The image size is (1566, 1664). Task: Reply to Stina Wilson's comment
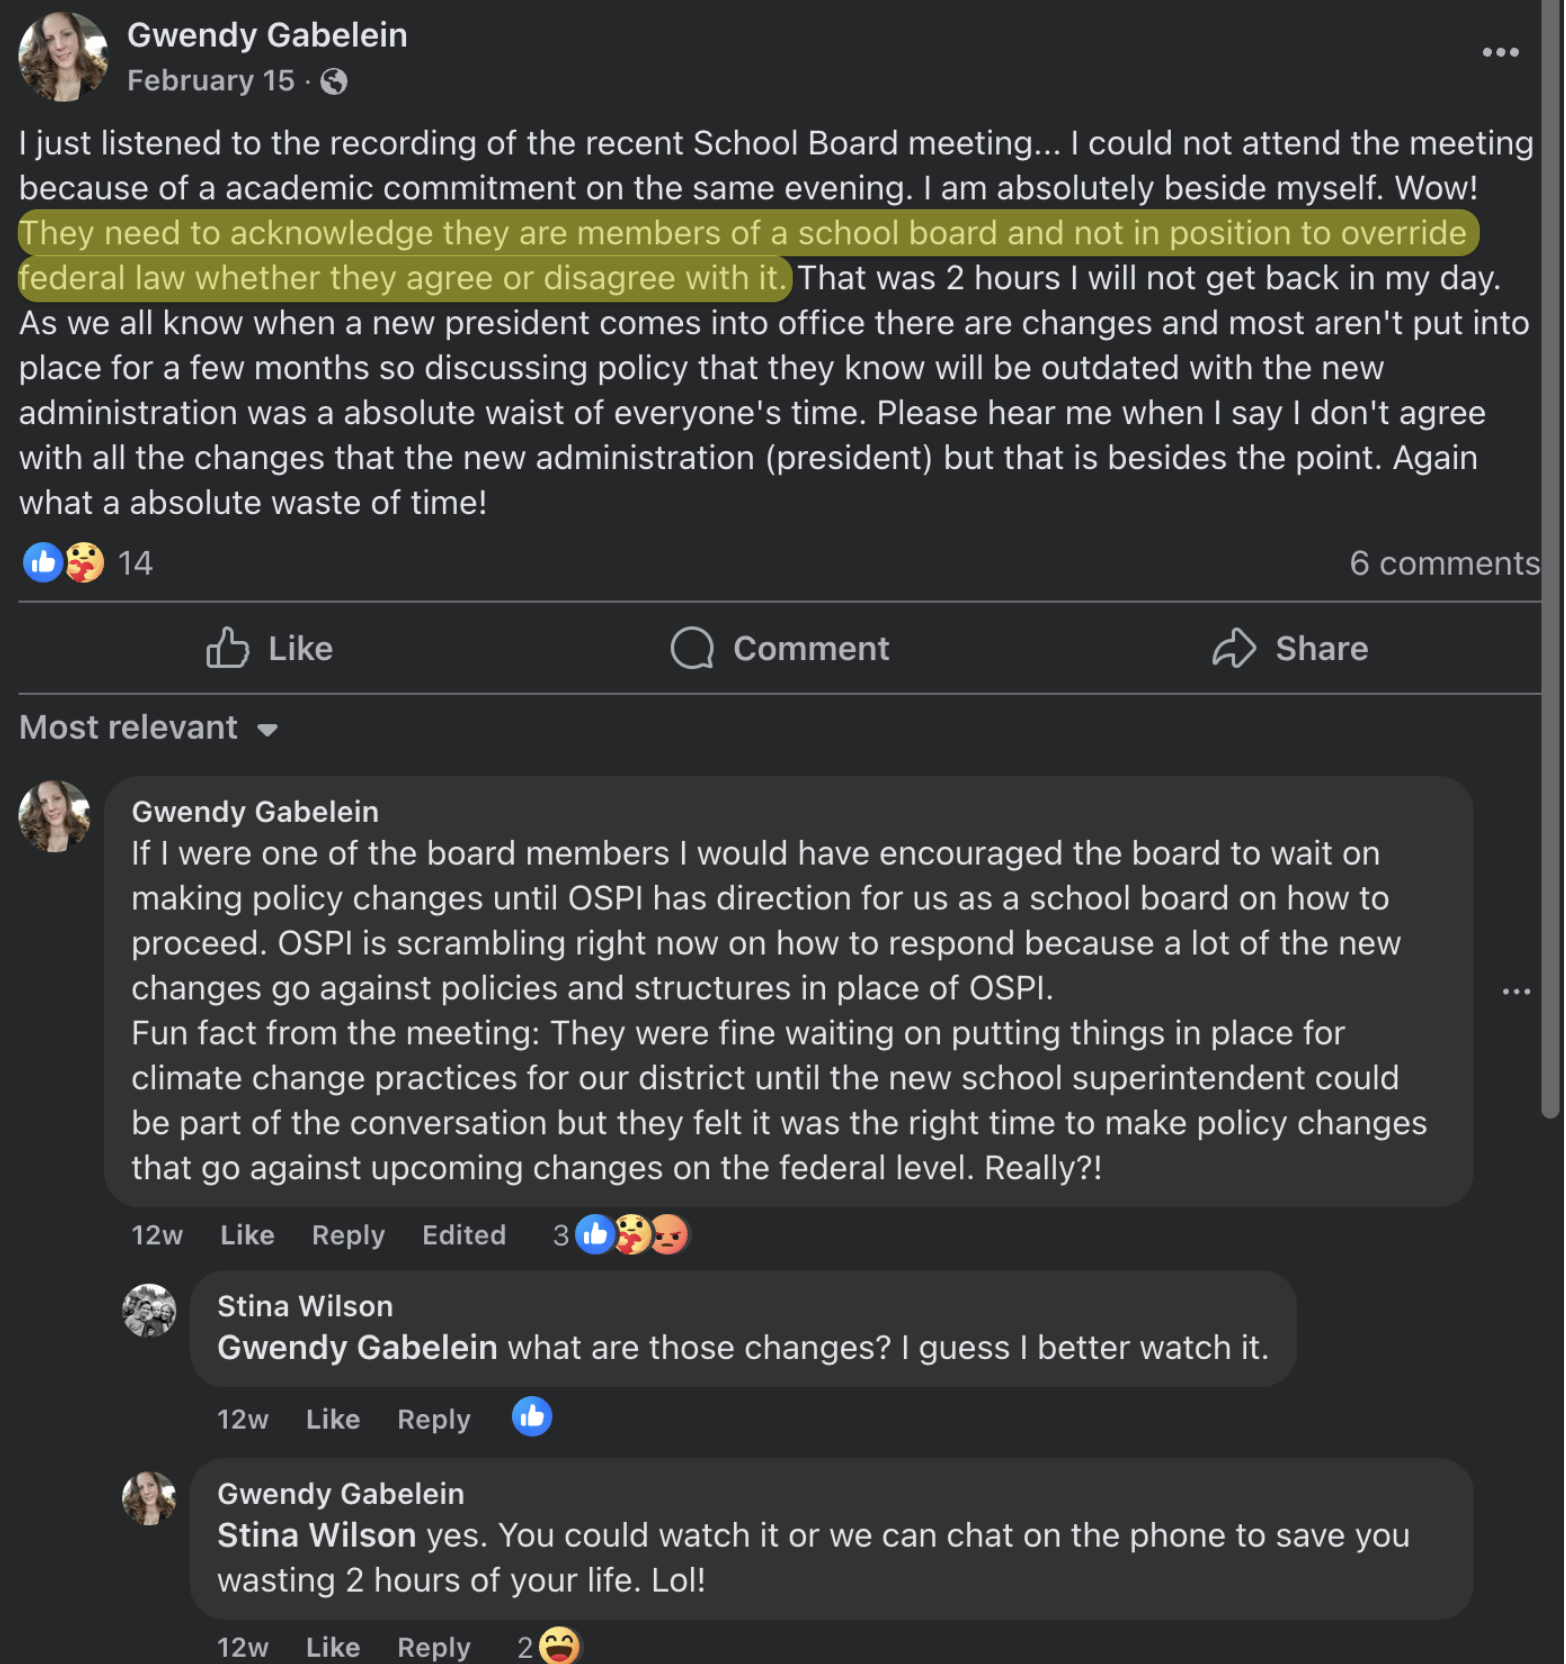point(433,1419)
